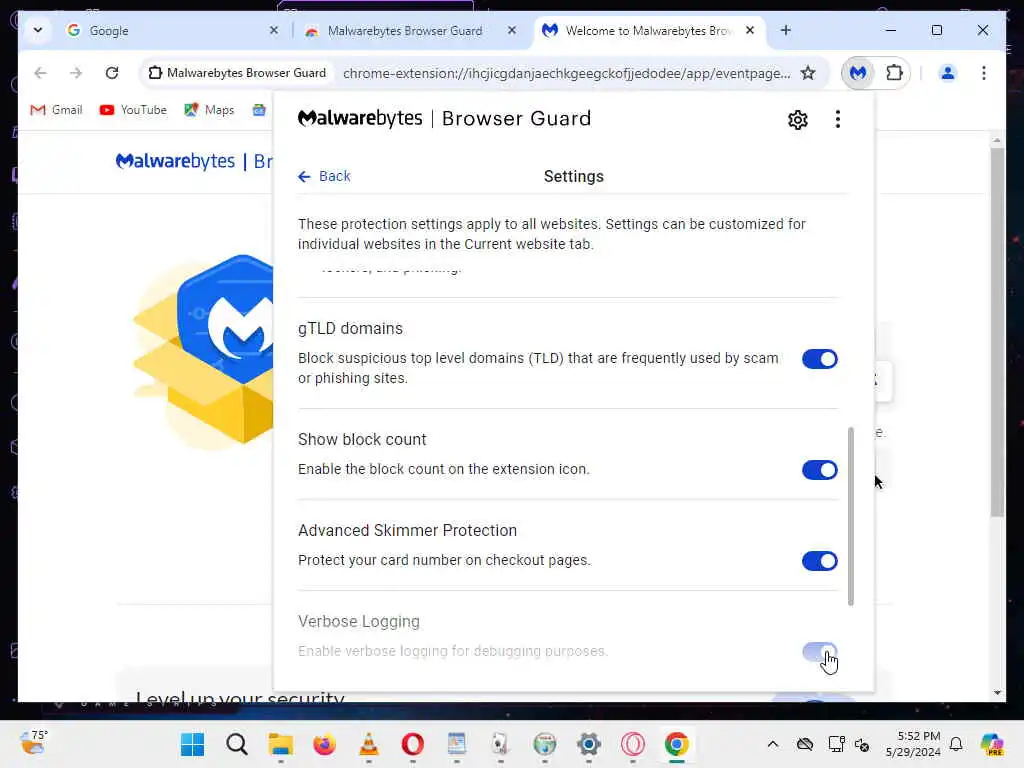
Task: Open Solitaire cards app in taskbar
Action: coord(500,744)
